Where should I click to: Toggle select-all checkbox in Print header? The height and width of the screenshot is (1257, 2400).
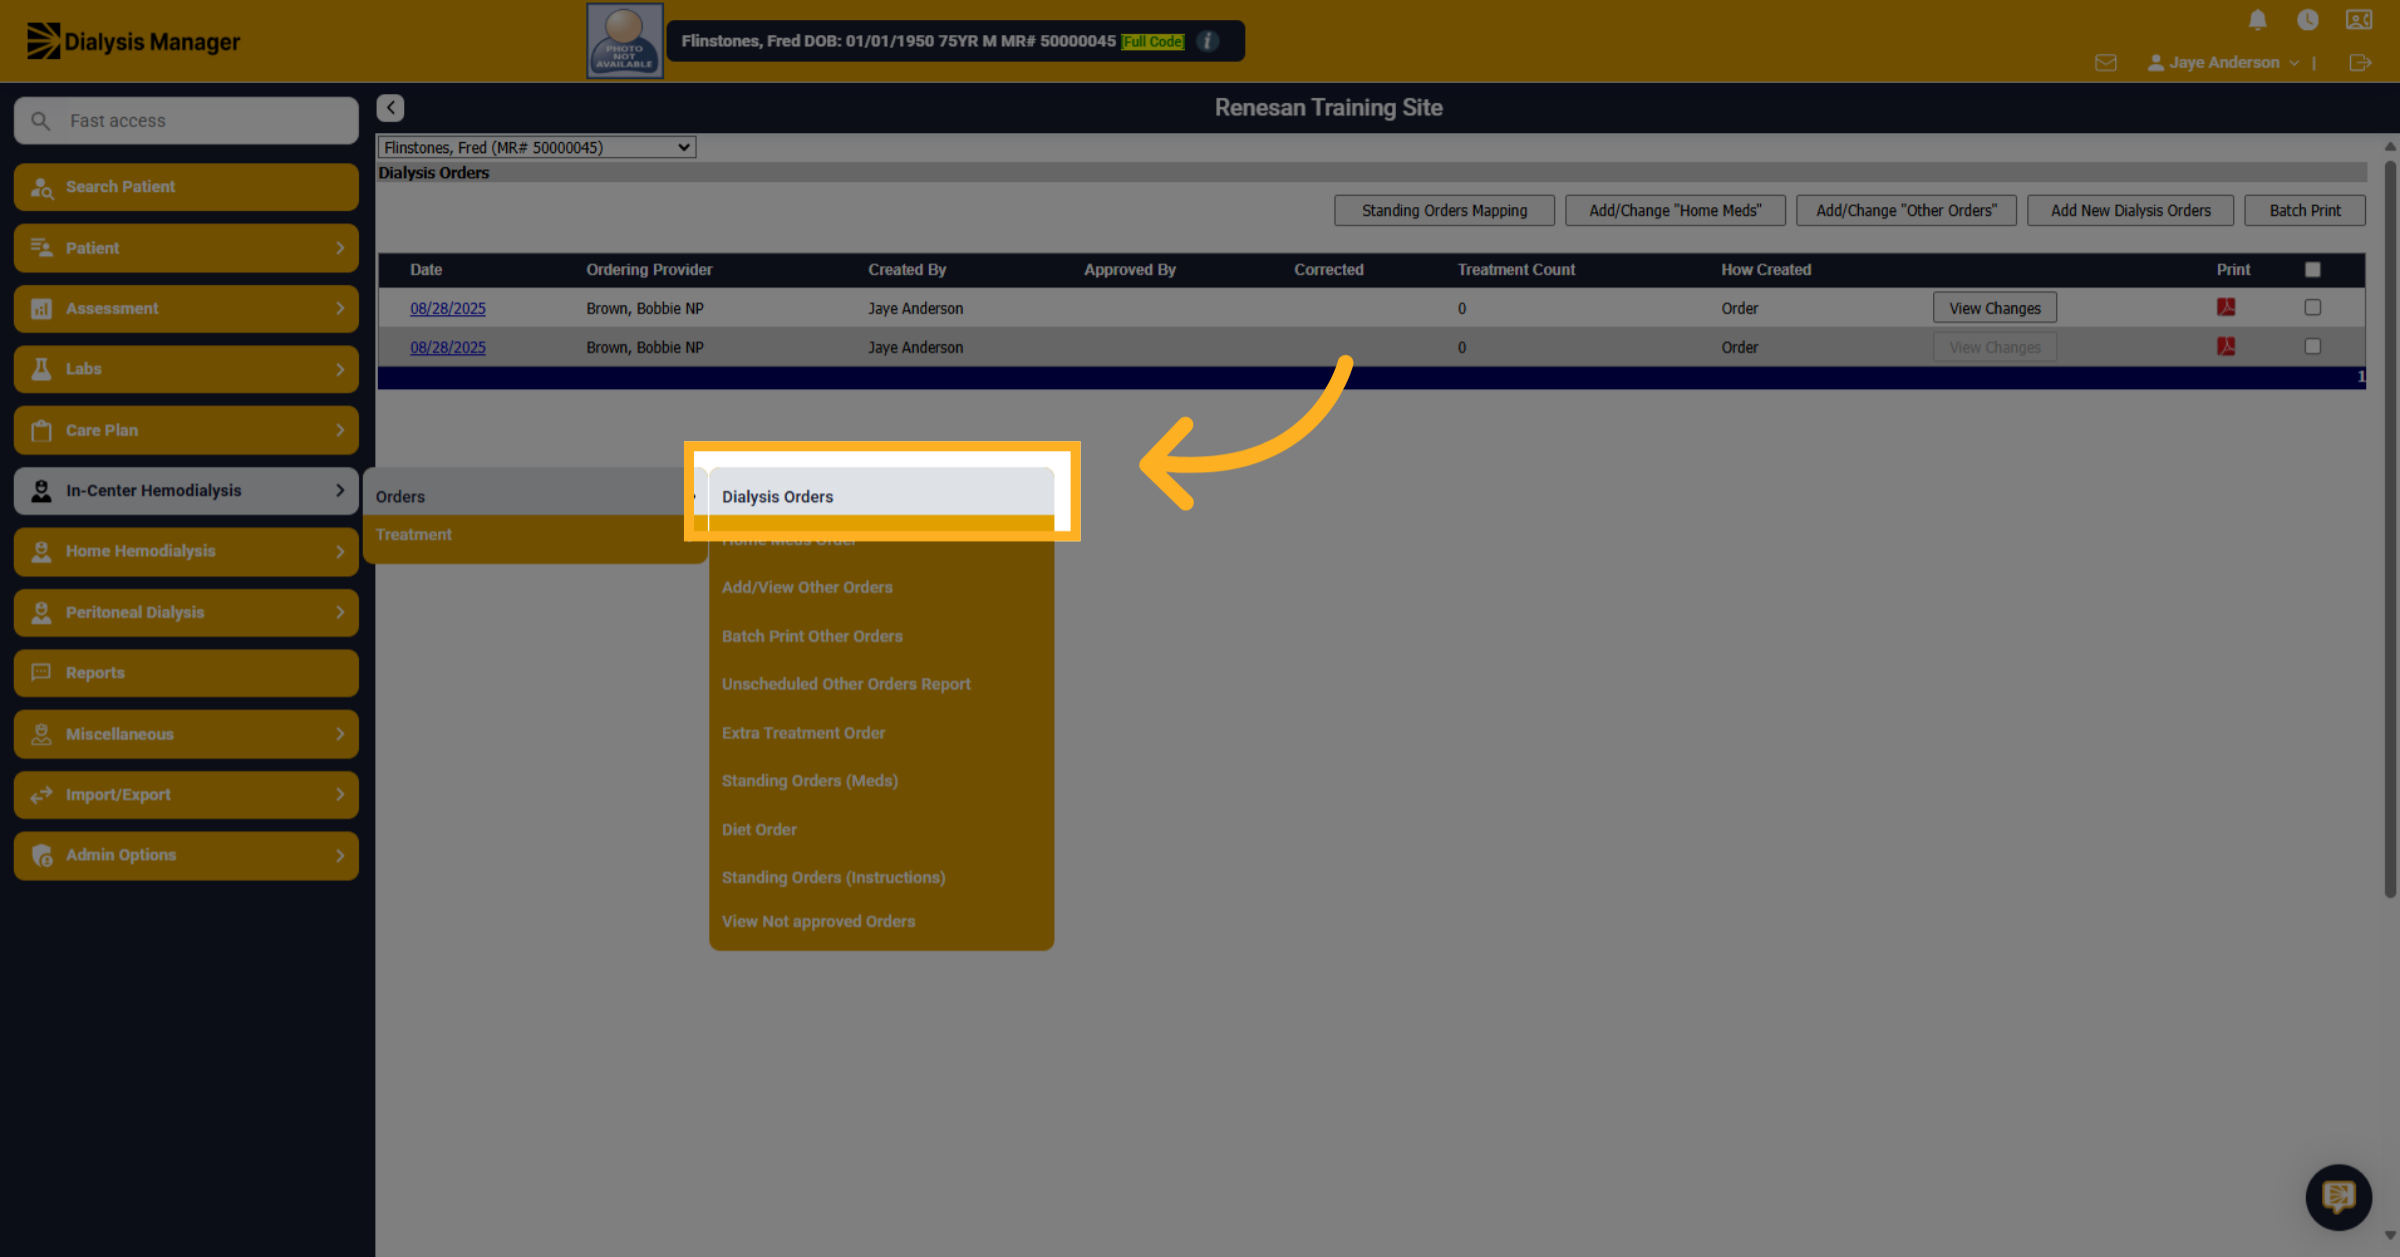click(2312, 269)
